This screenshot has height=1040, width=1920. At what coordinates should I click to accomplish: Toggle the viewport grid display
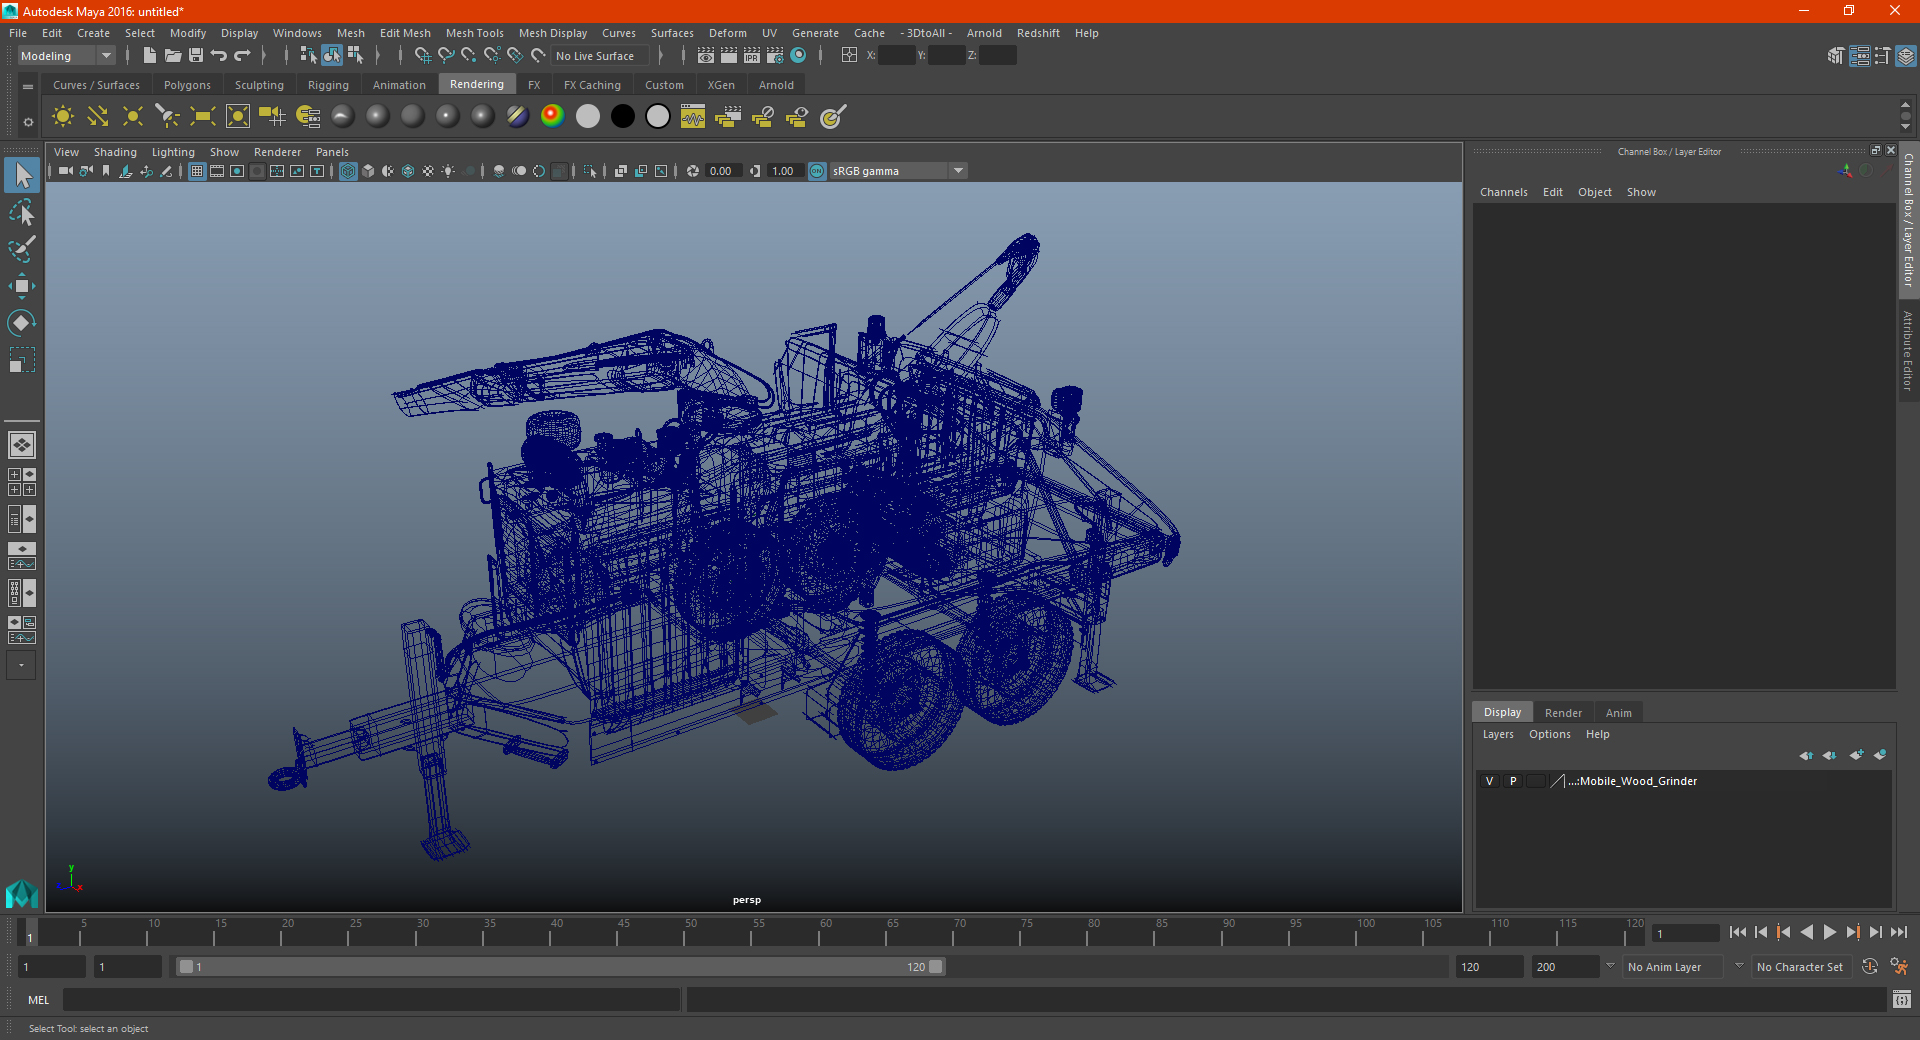point(197,171)
